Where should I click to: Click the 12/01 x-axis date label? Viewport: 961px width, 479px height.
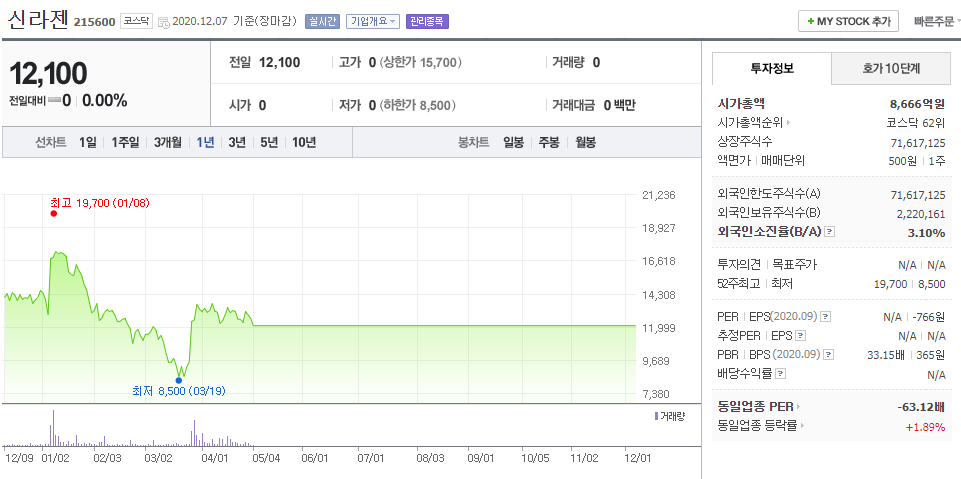pos(636,458)
